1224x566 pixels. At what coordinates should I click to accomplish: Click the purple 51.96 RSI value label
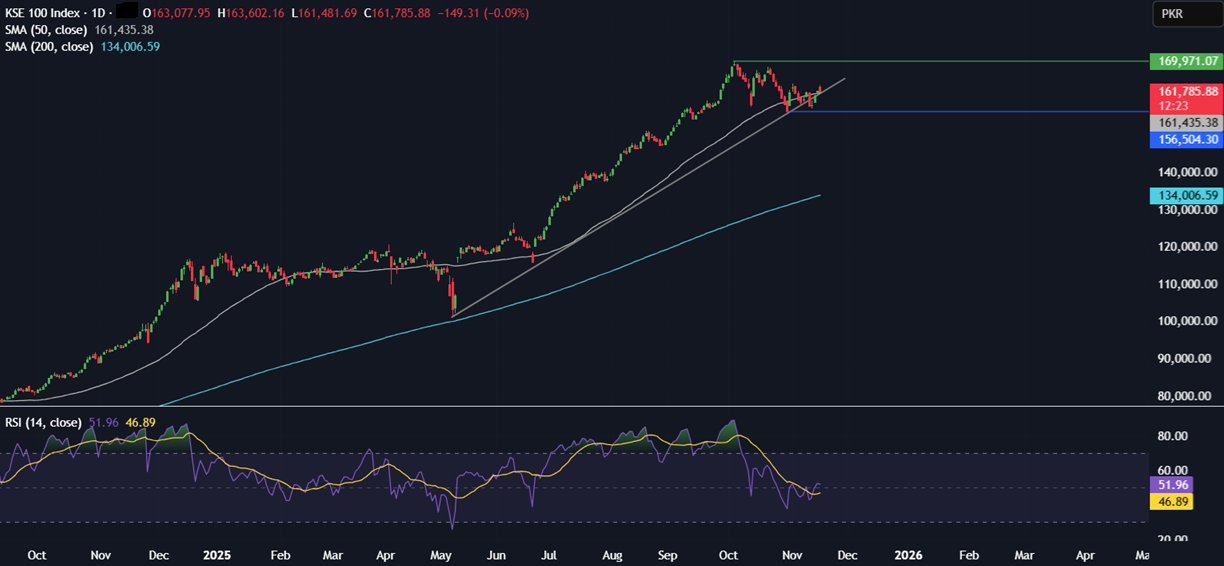(1170, 484)
